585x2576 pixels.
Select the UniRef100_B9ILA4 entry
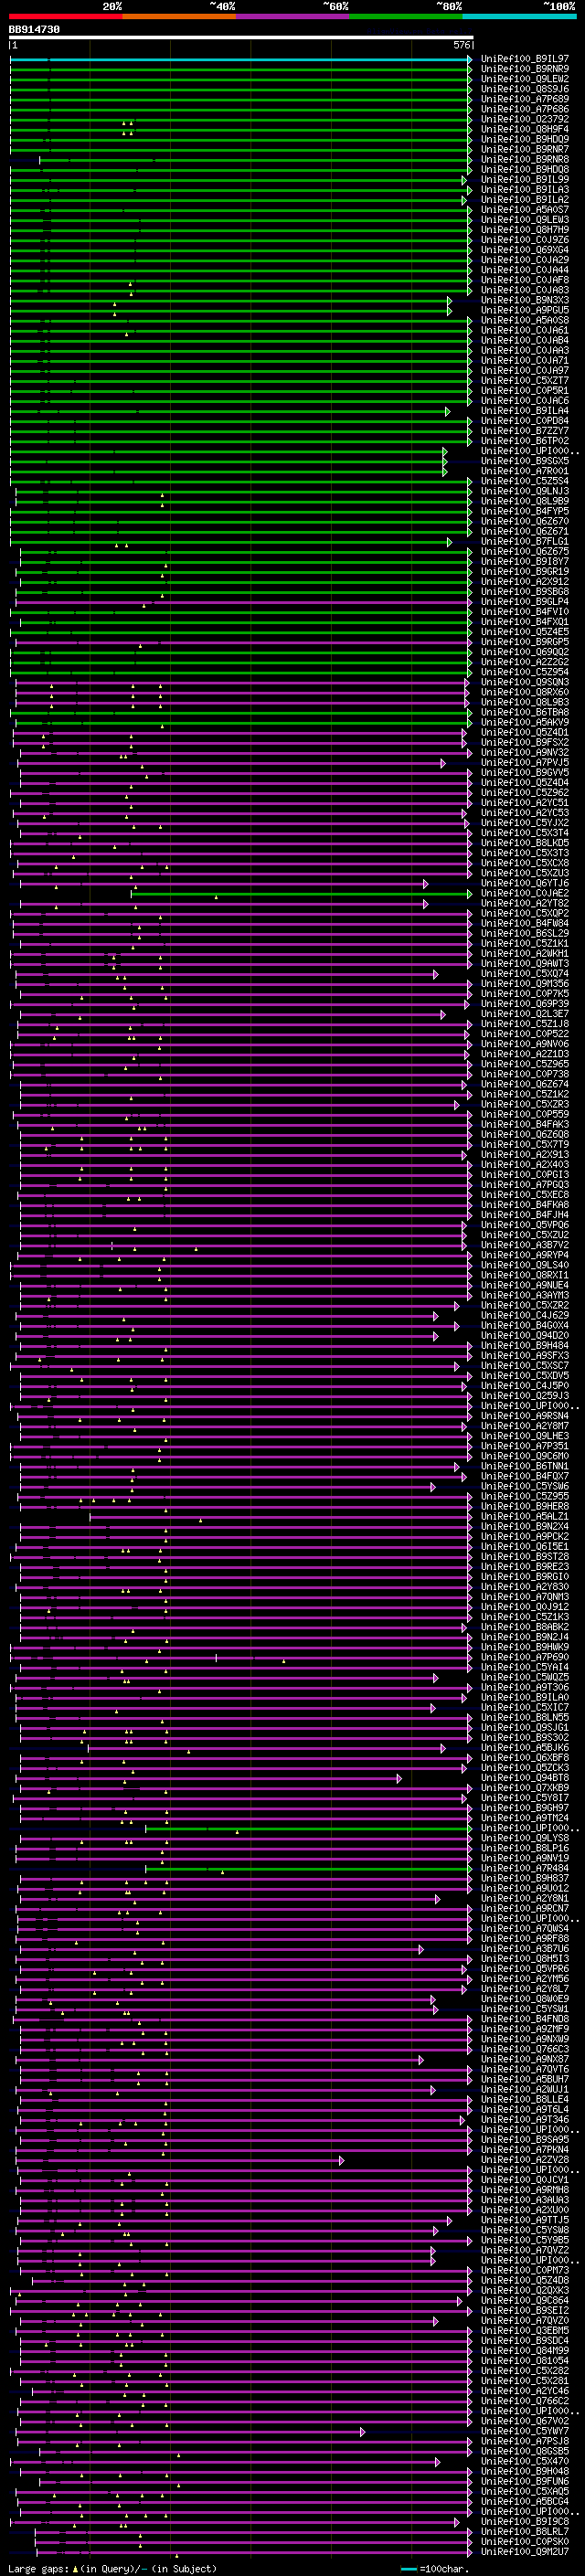[x=525, y=411]
